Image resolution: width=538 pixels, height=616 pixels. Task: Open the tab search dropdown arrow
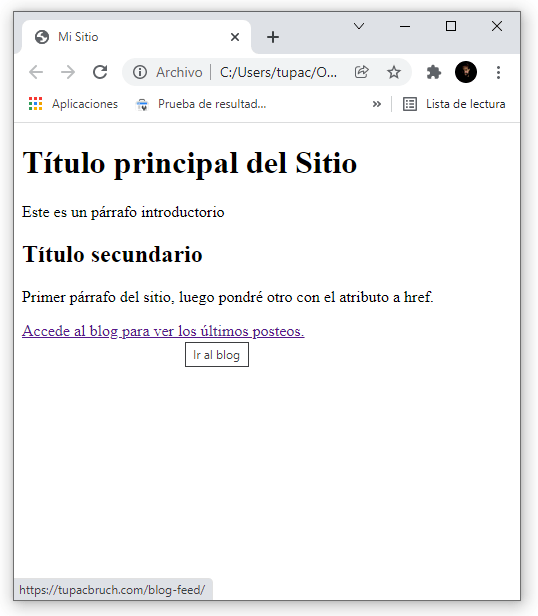click(x=359, y=26)
